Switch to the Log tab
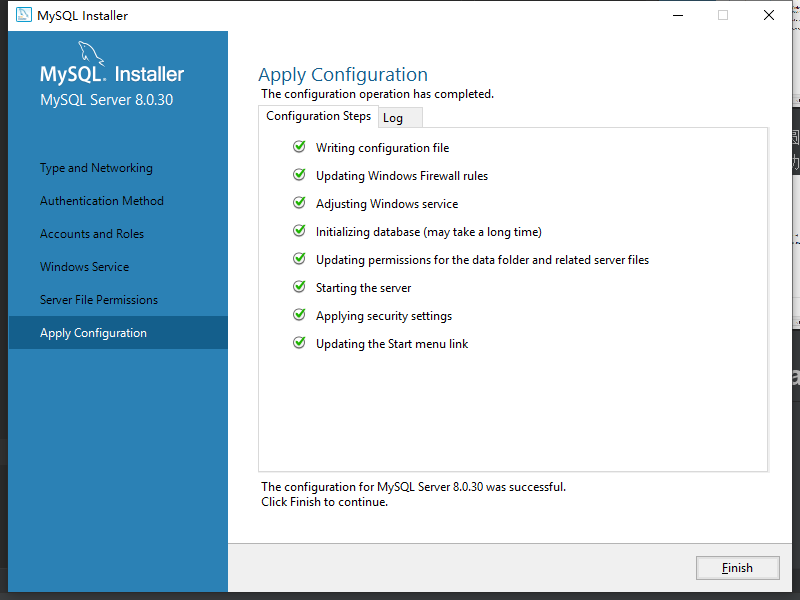The height and width of the screenshot is (600, 800). pos(400,118)
